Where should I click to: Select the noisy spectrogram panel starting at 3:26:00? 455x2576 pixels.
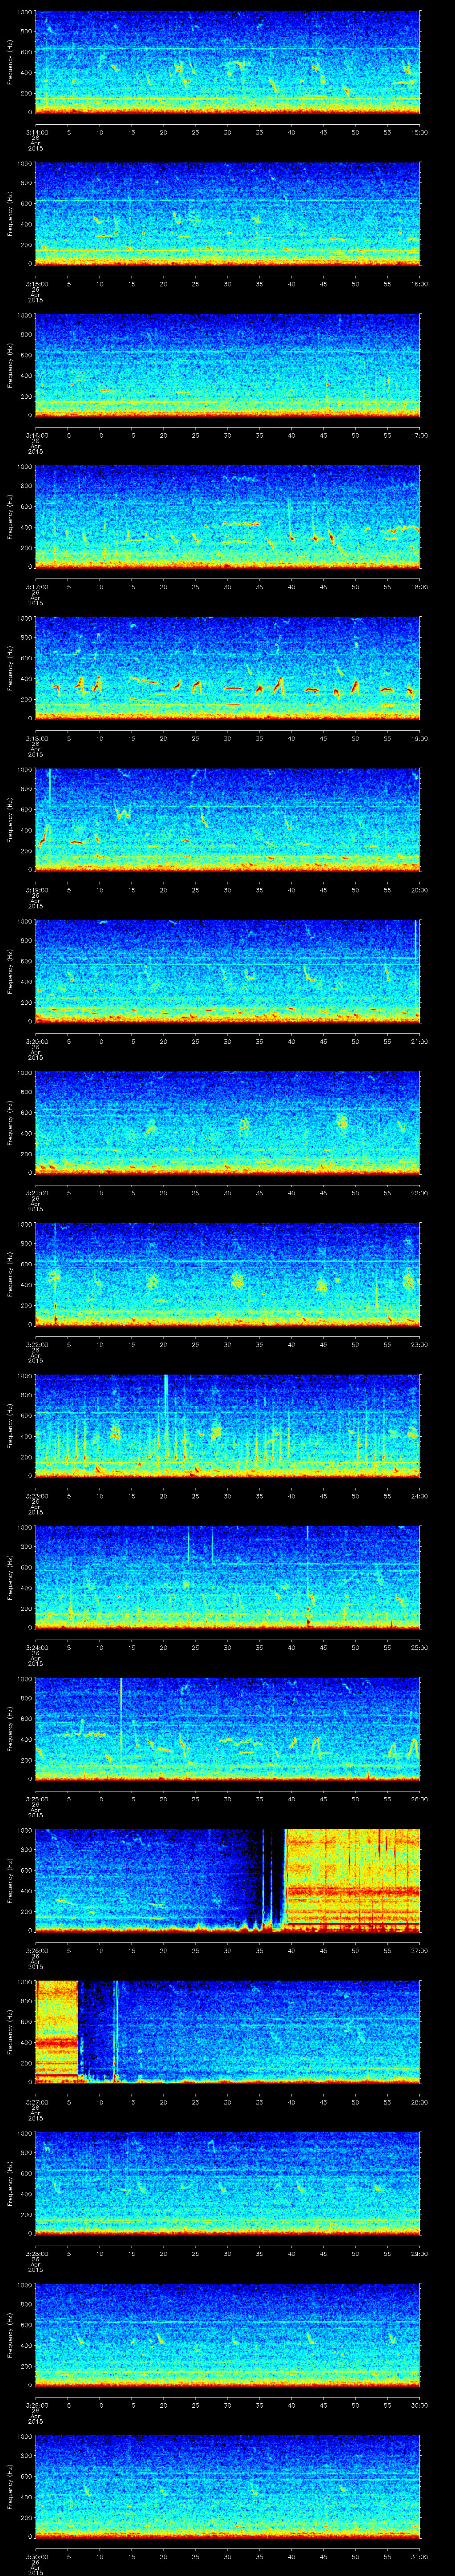click(227, 1881)
